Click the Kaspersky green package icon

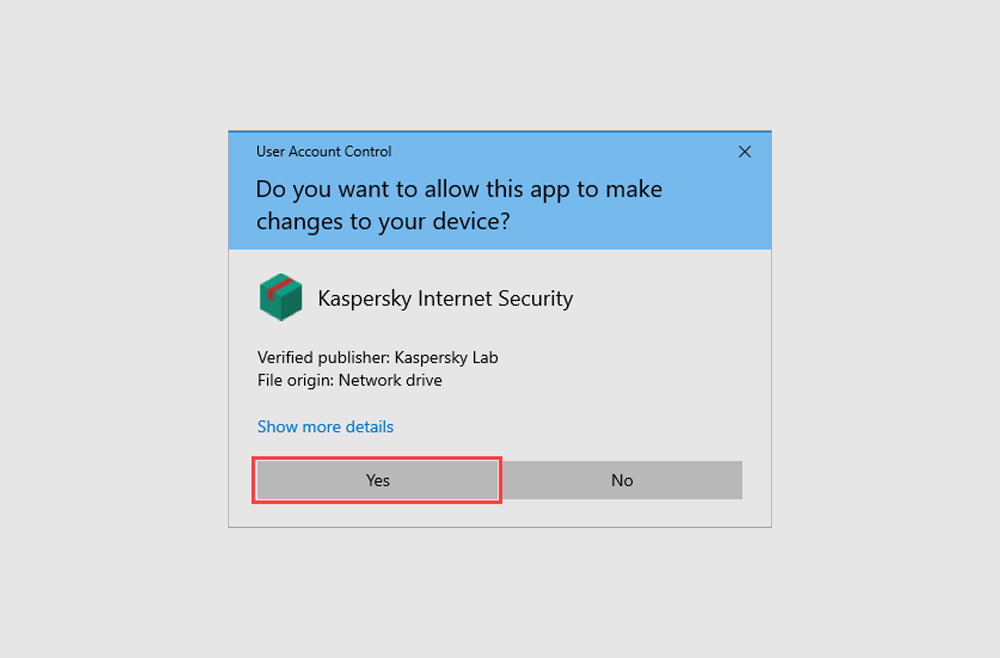pos(280,298)
